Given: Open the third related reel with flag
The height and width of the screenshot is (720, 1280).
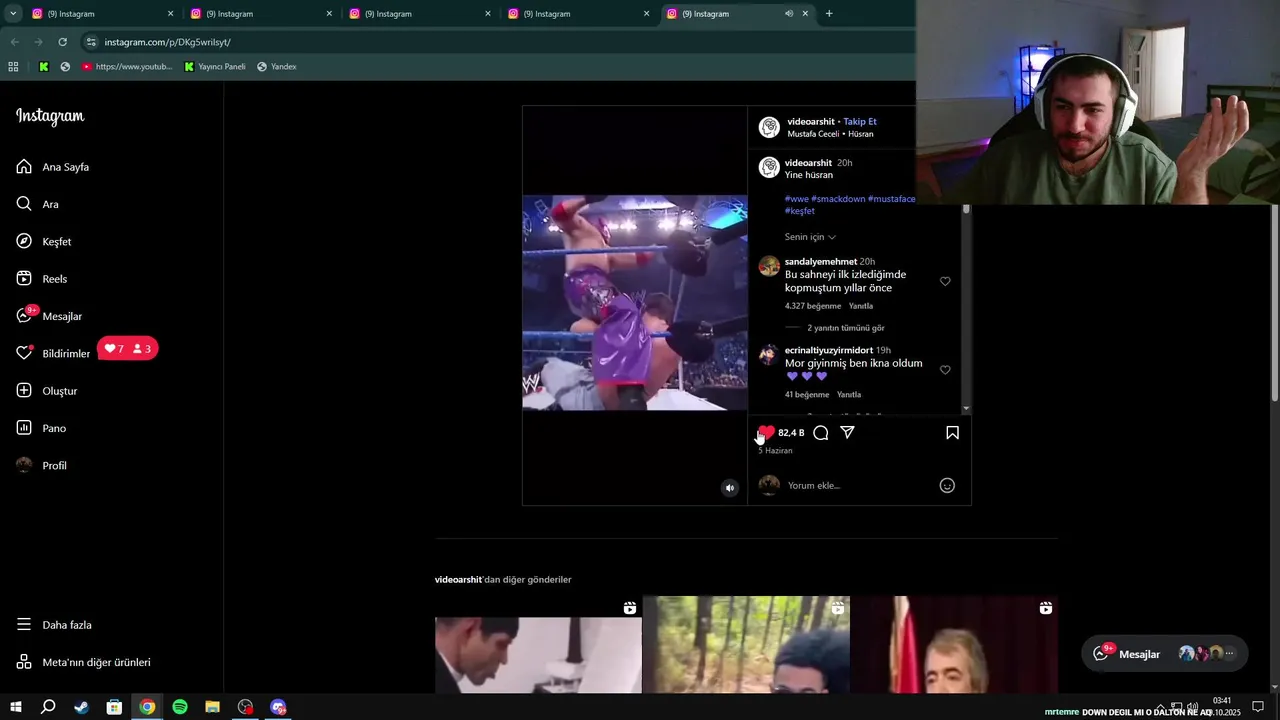Looking at the screenshot, I should 954,645.
